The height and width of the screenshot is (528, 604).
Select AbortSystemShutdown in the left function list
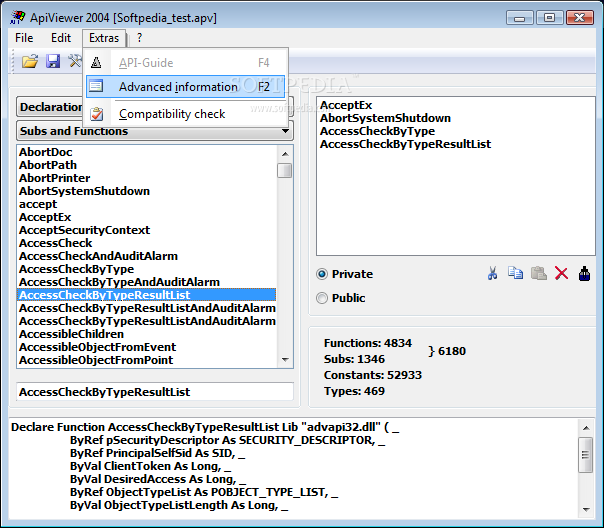(84, 191)
